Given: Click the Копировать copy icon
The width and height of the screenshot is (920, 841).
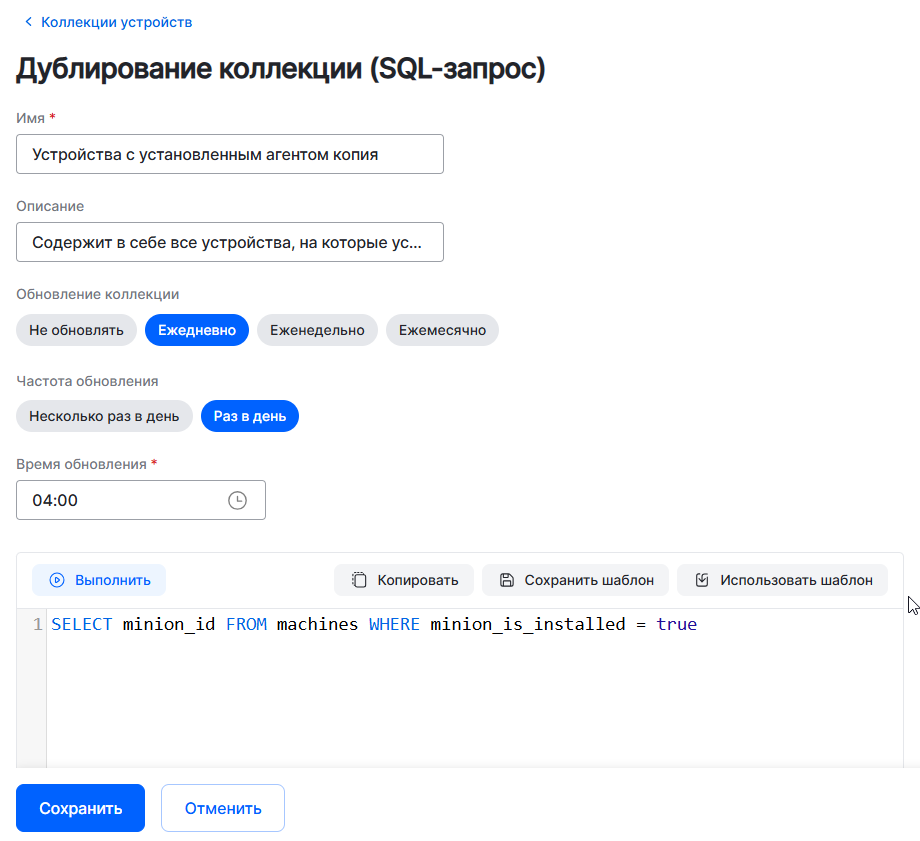Looking at the screenshot, I should tap(359, 580).
